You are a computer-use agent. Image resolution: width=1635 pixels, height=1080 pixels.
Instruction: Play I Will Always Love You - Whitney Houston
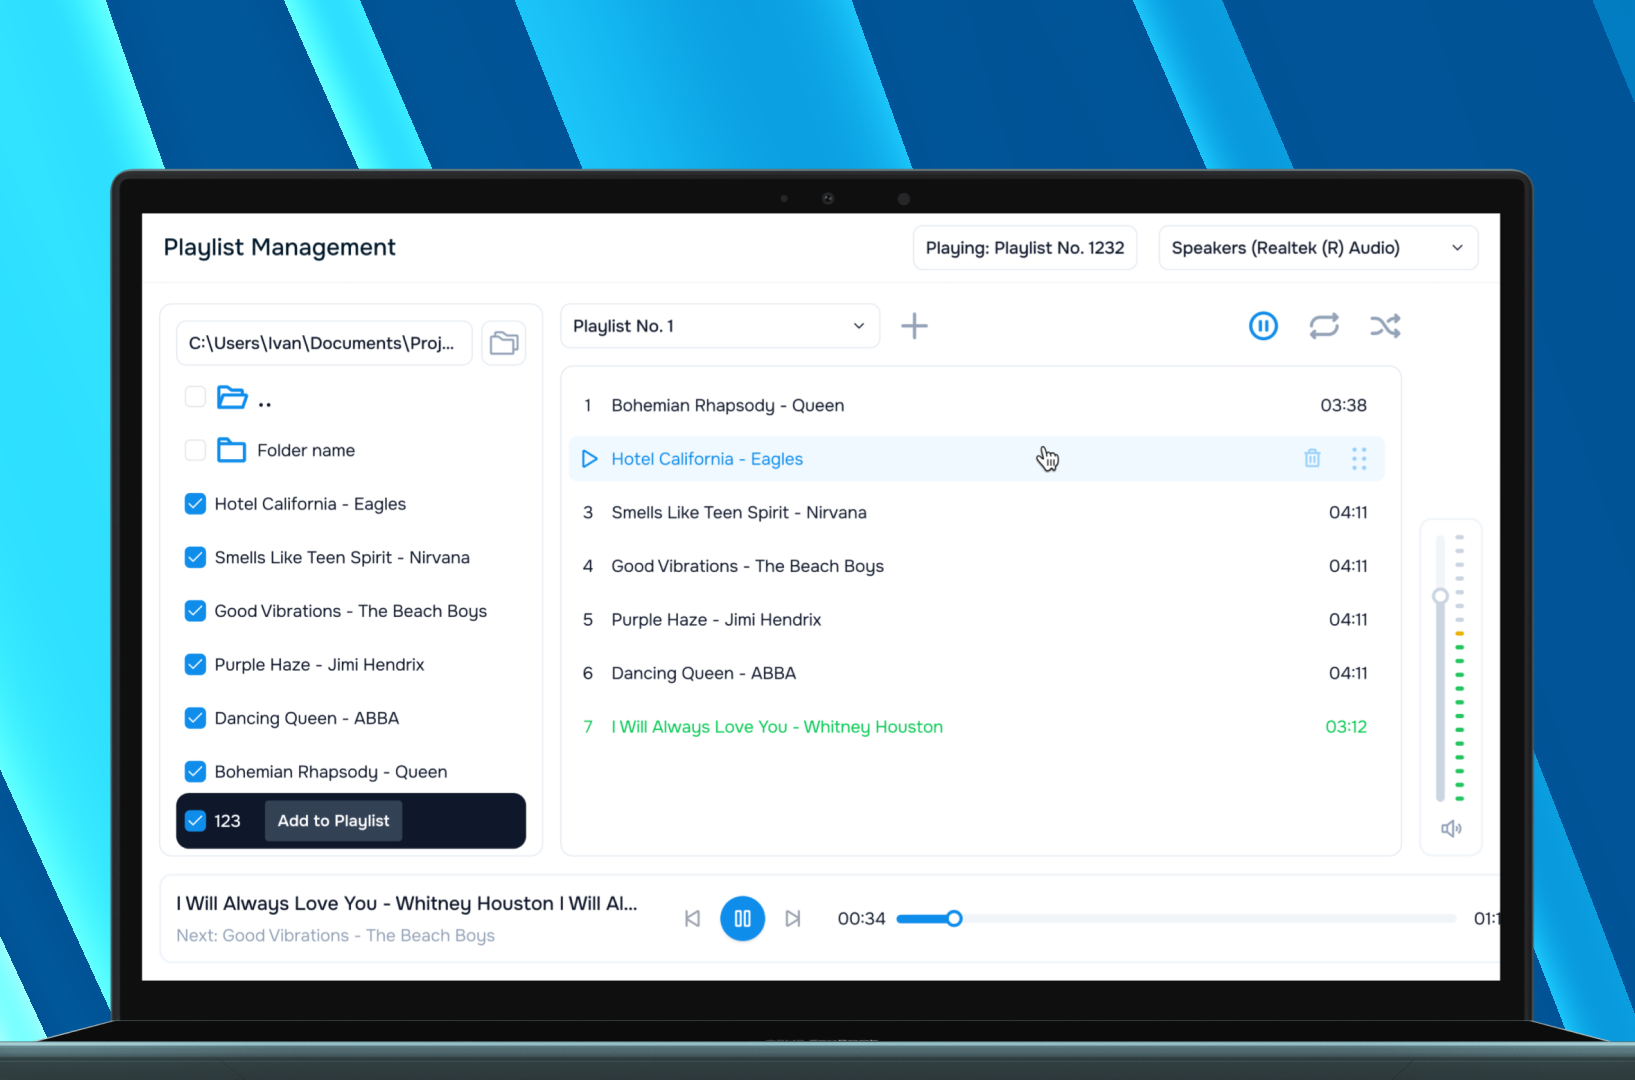click(777, 726)
